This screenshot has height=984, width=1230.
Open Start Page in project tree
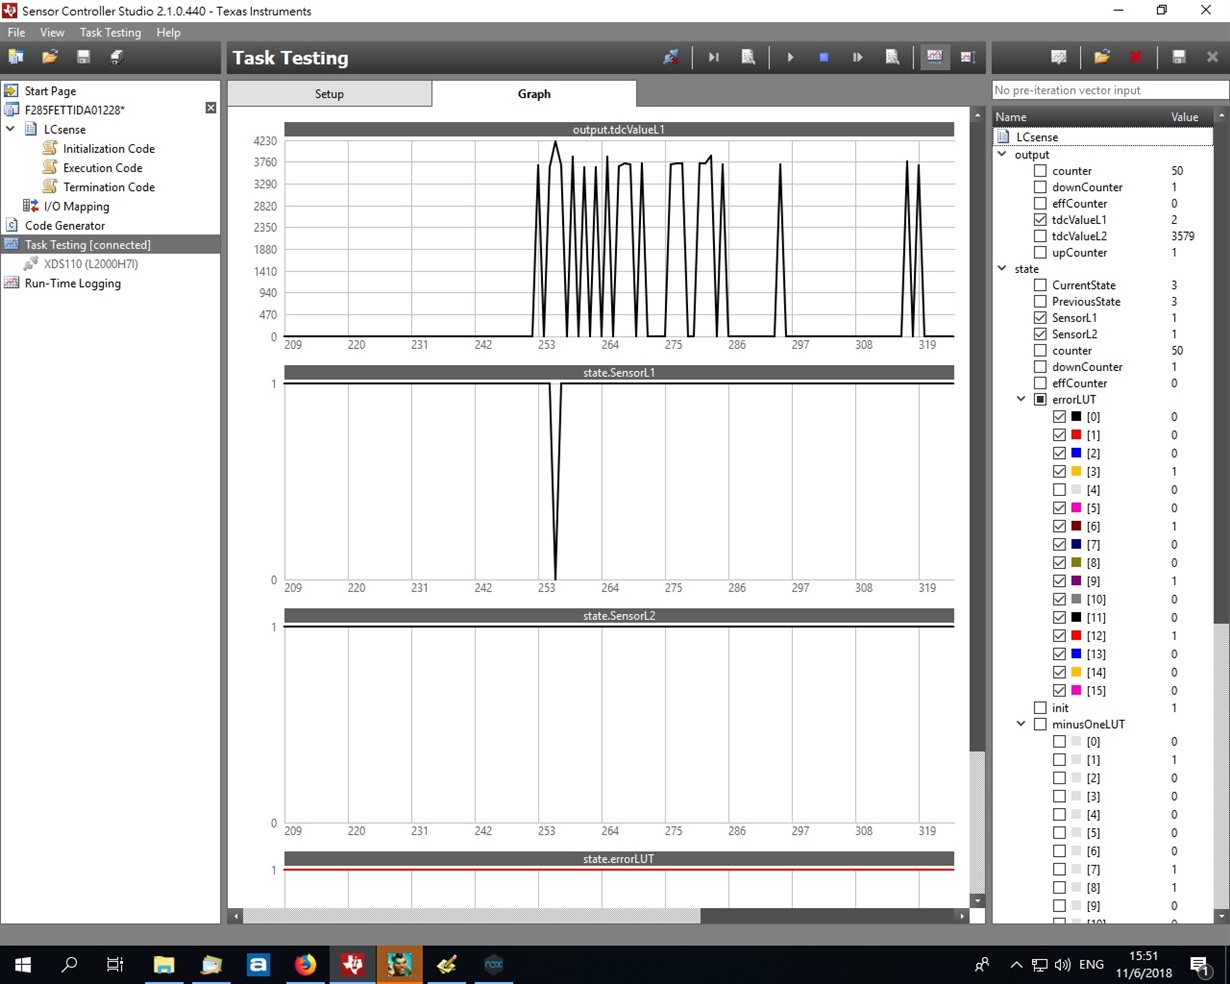(50, 91)
